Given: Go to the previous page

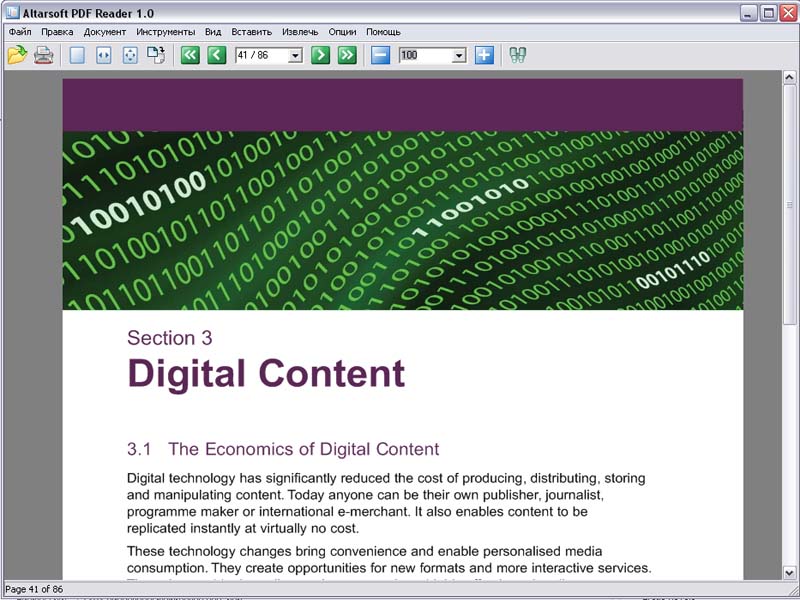Looking at the screenshot, I should [217, 55].
